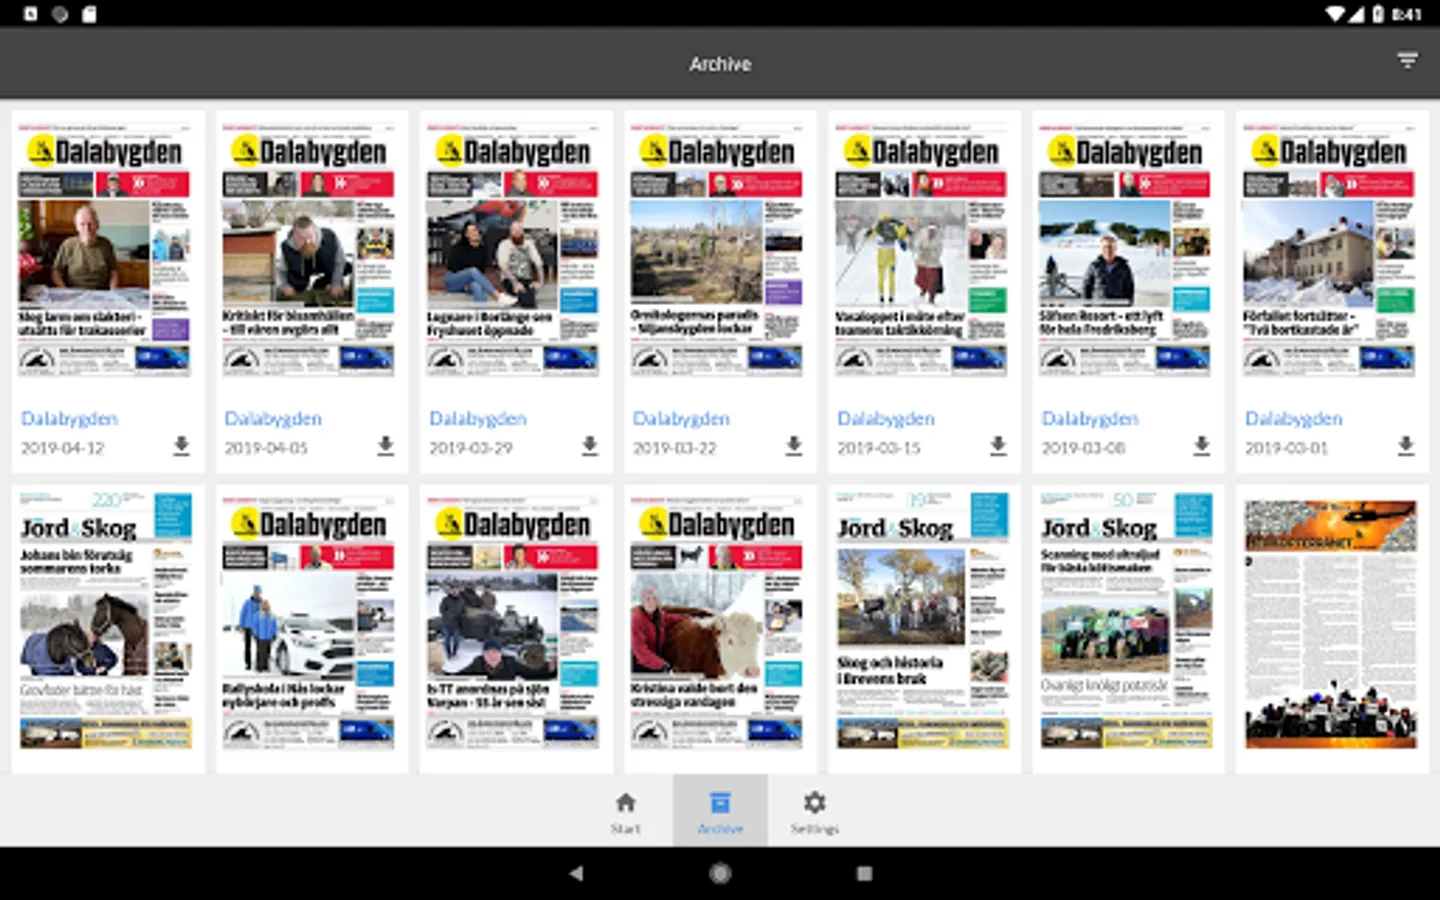Open the 2019-03-01 Dalabygden cover thumbnail
The height and width of the screenshot is (900, 1440).
click(1329, 250)
